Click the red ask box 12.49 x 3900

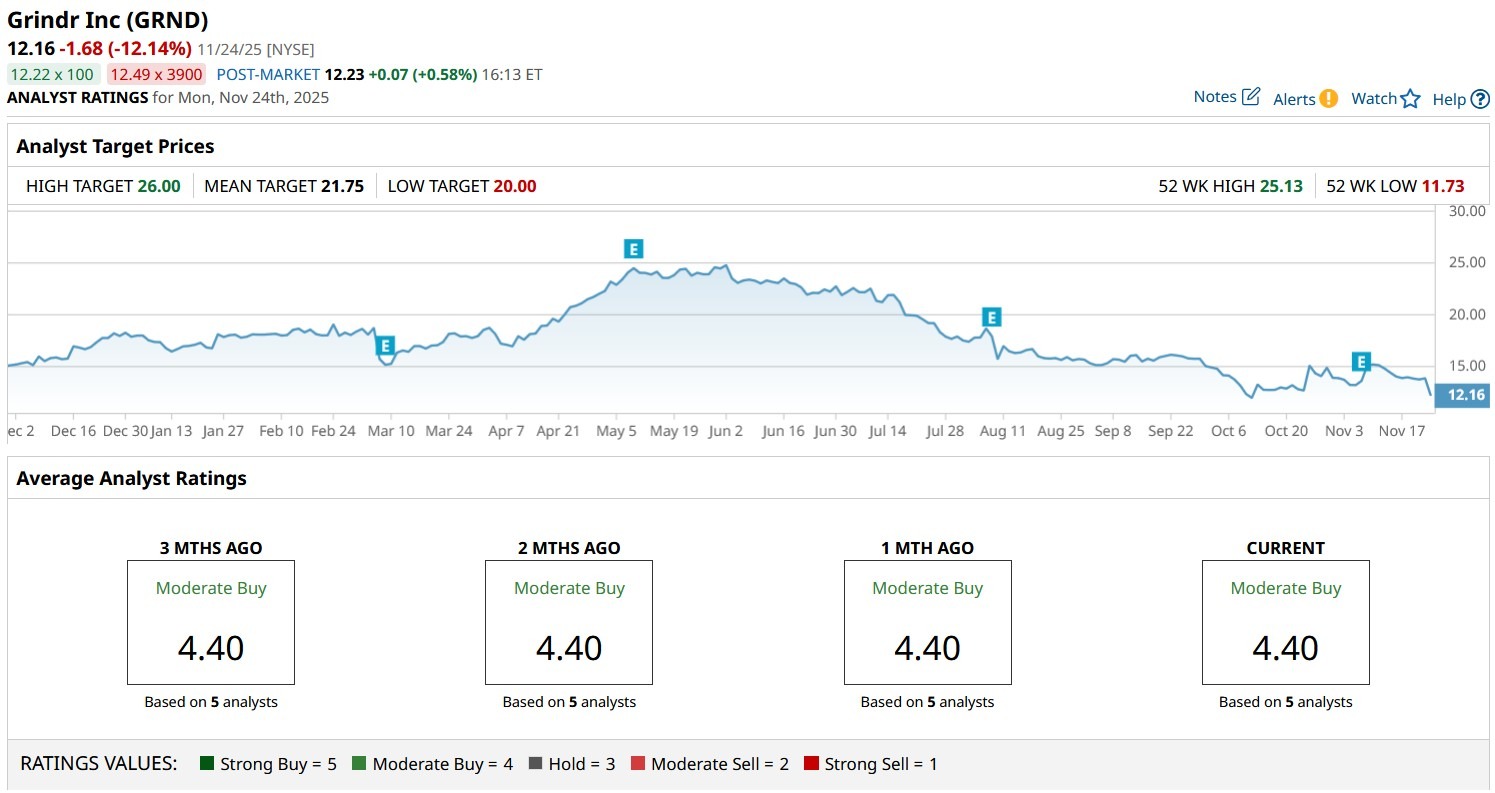pyautogui.click(x=156, y=74)
